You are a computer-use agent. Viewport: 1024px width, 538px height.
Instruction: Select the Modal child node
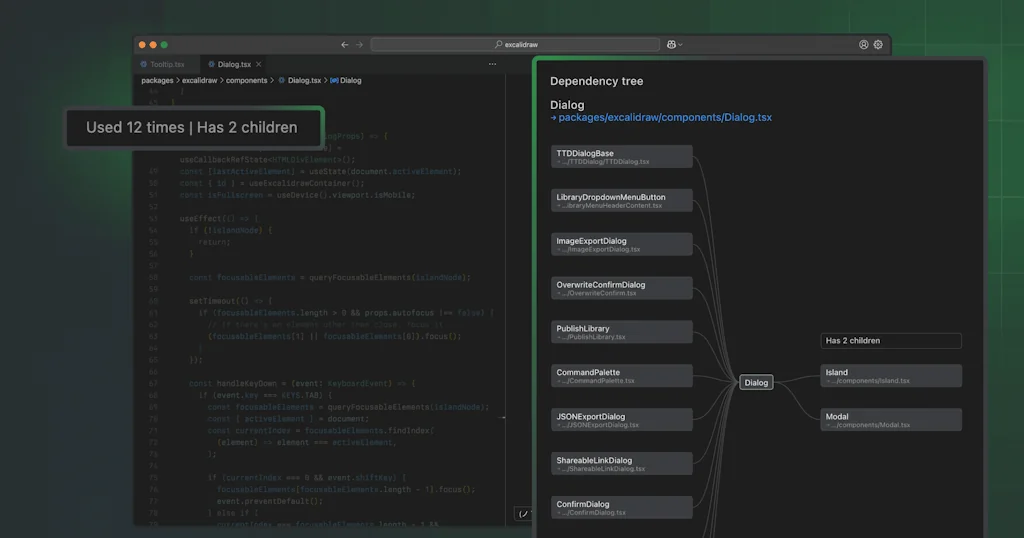coord(891,420)
